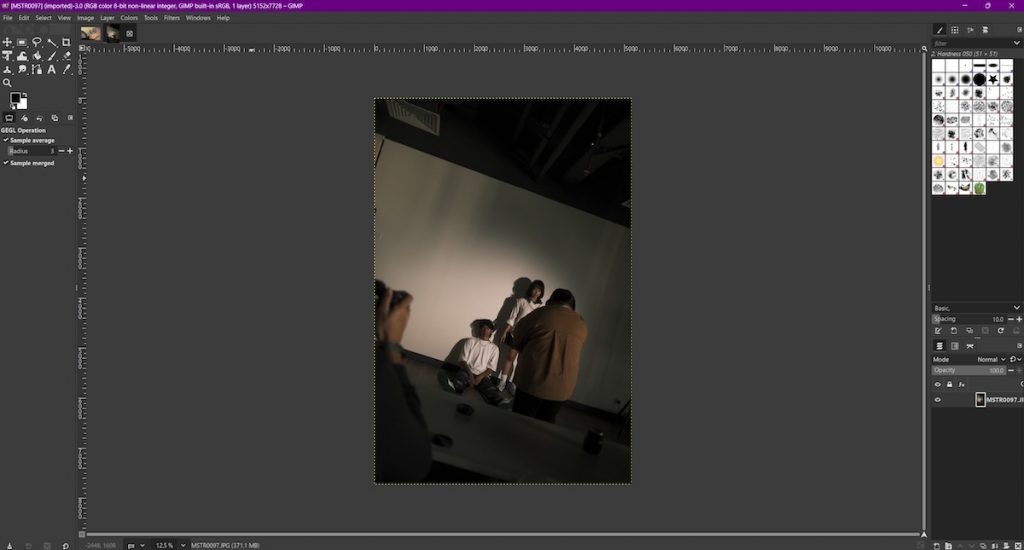The height and width of the screenshot is (550, 1024).
Task: Swap foreground and background colors
Action: 25,95
